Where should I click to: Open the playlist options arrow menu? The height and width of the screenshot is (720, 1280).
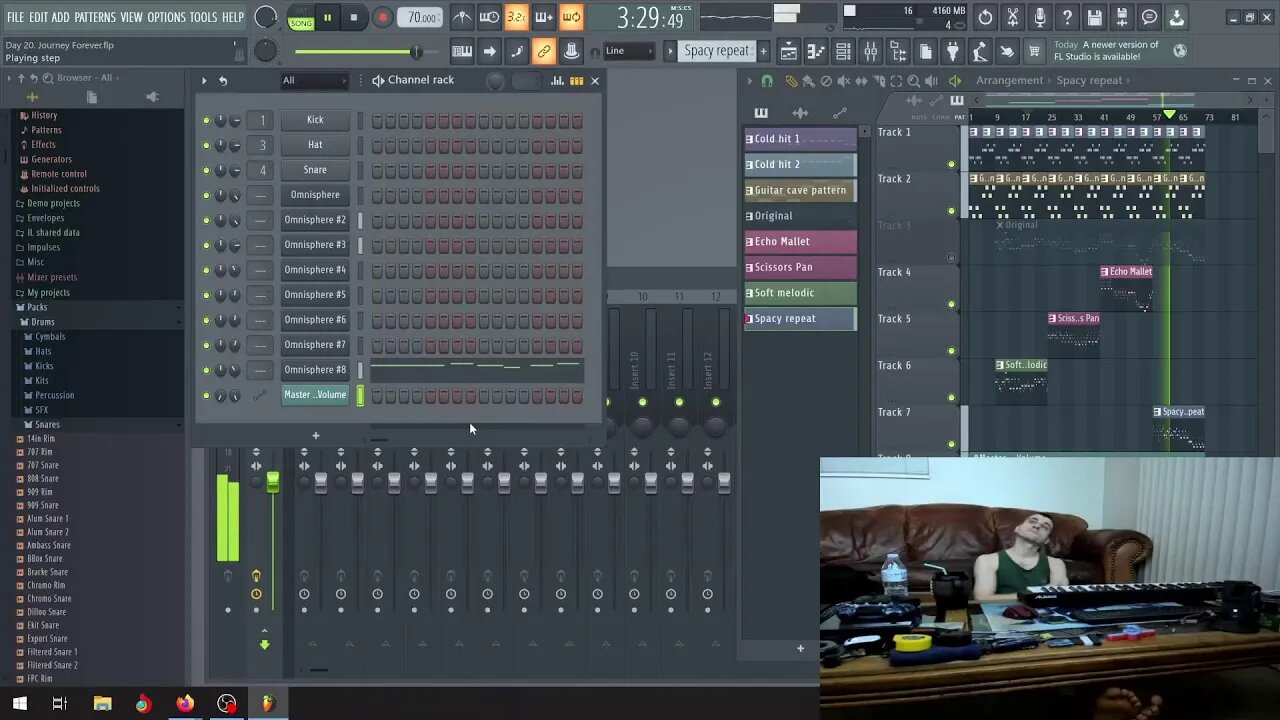(748, 81)
